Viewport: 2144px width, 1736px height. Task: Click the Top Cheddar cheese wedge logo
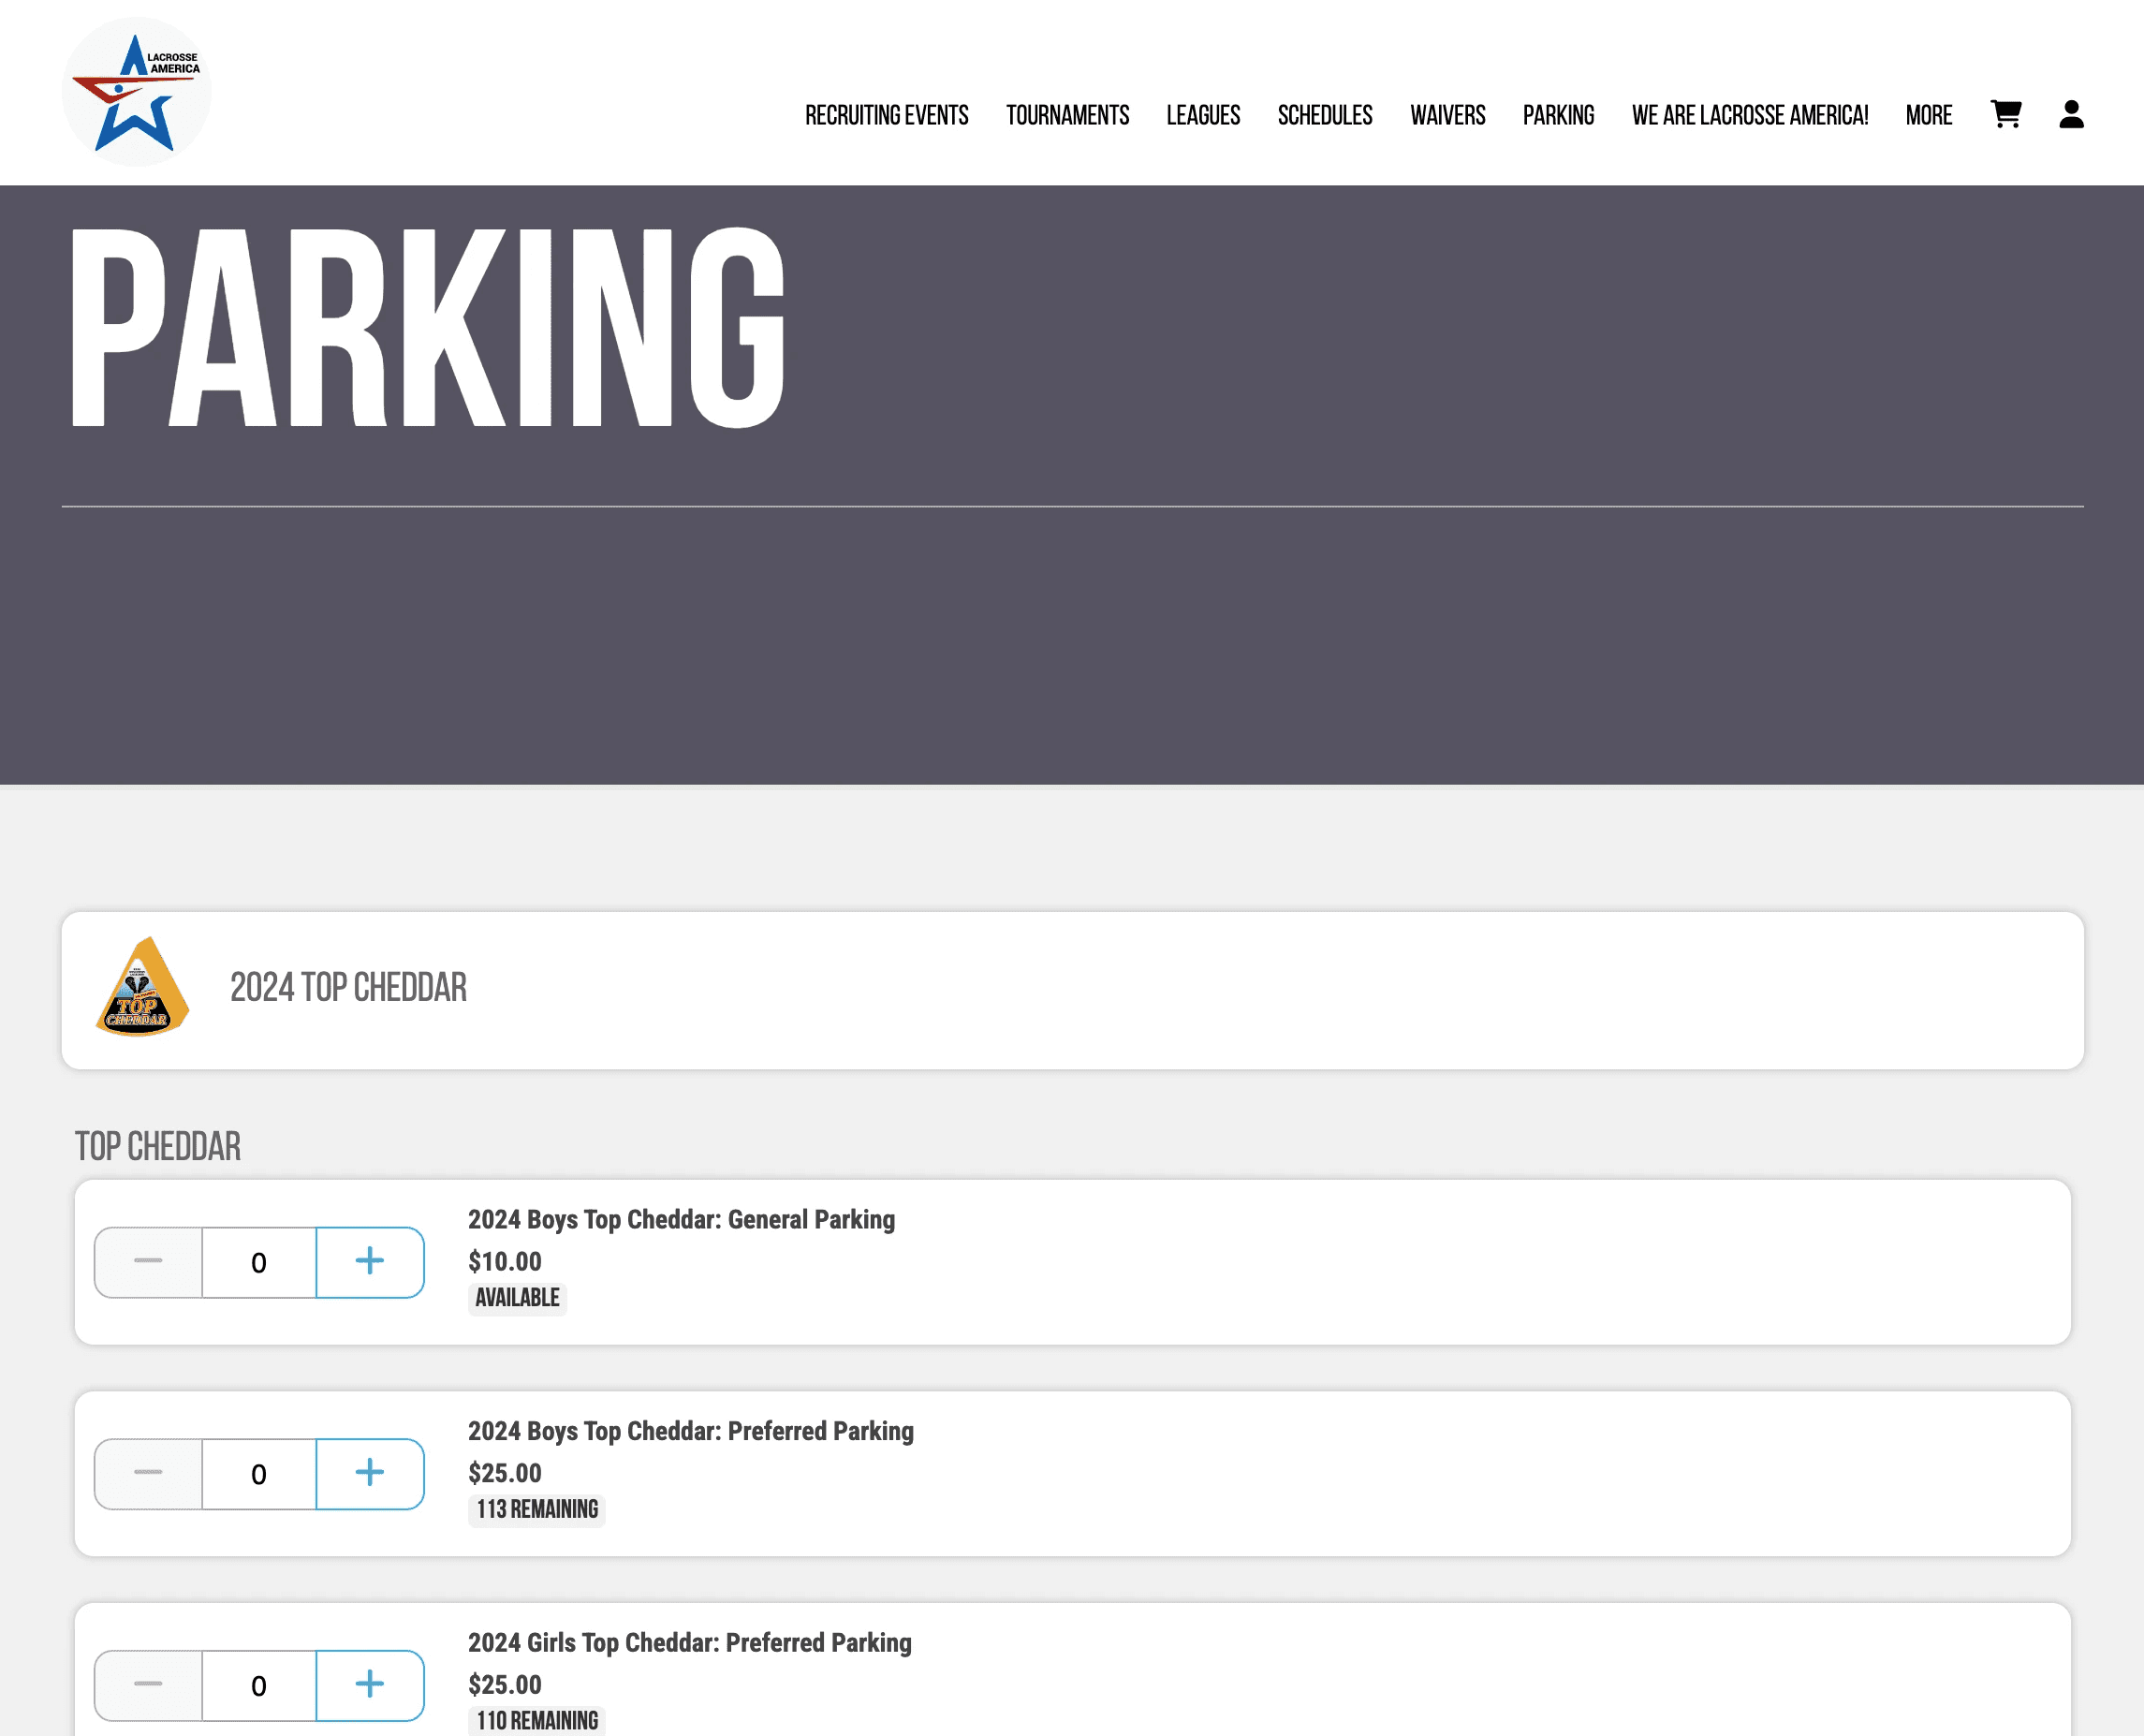142,988
